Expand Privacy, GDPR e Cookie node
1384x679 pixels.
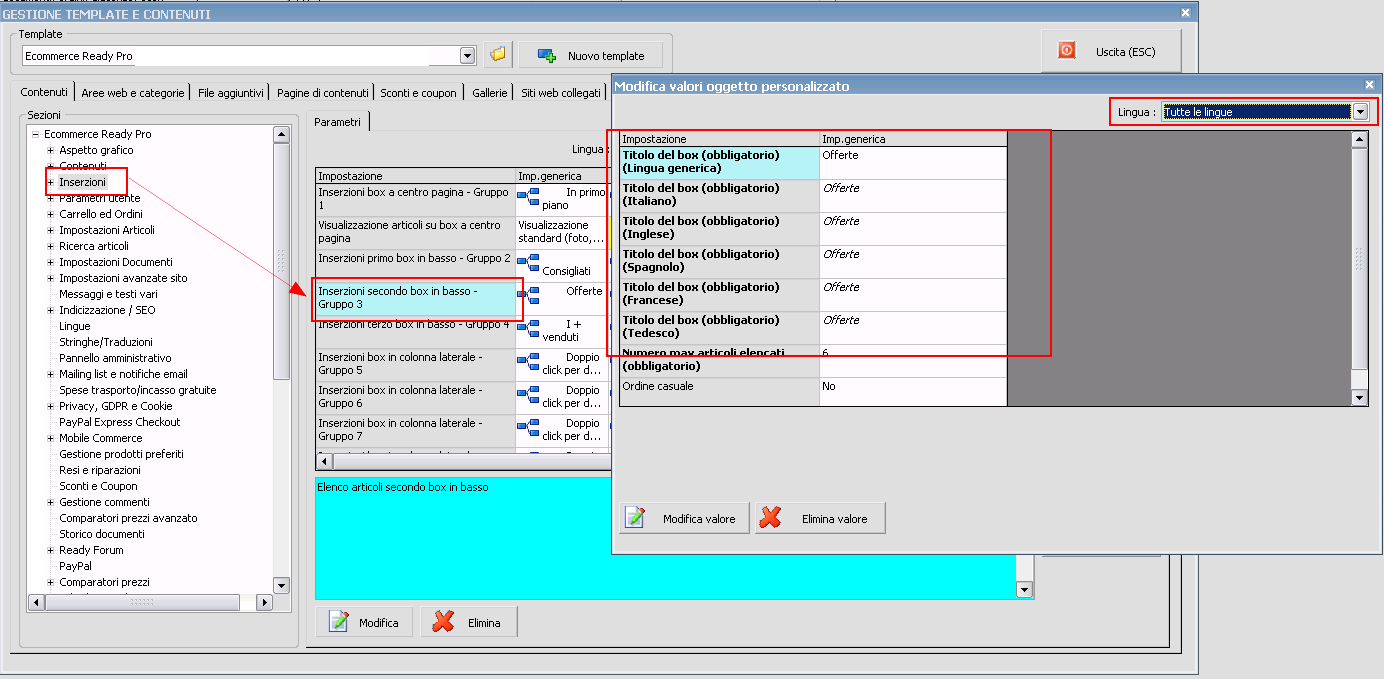pyautogui.click(x=50, y=406)
